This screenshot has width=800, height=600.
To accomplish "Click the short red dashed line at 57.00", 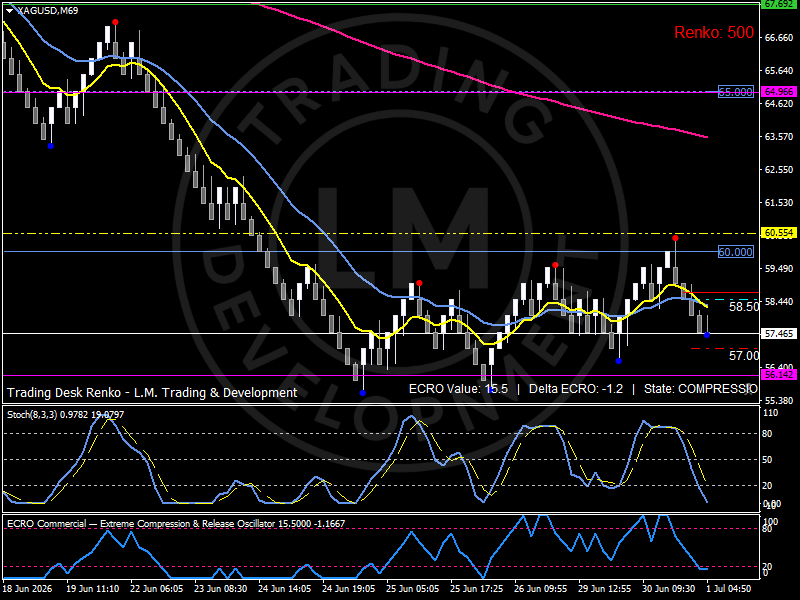I will (x=724, y=348).
